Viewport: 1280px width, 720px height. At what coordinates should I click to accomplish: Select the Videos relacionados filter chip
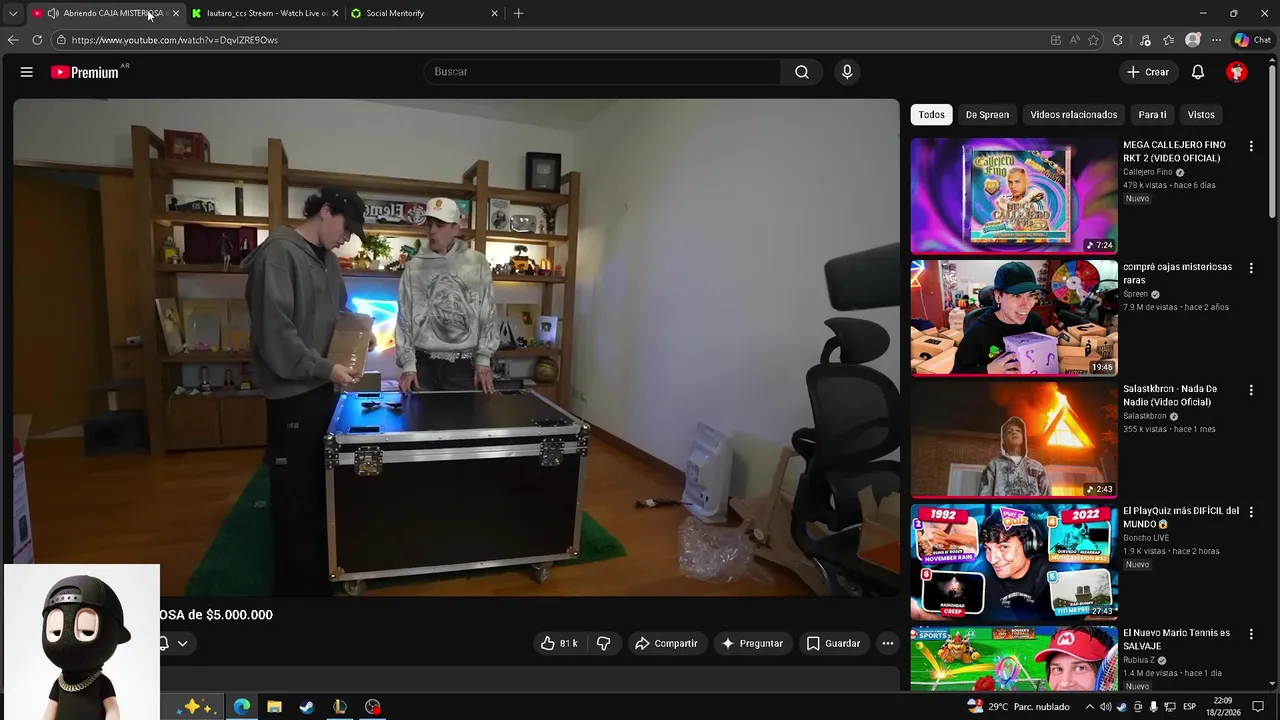click(1074, 115)
